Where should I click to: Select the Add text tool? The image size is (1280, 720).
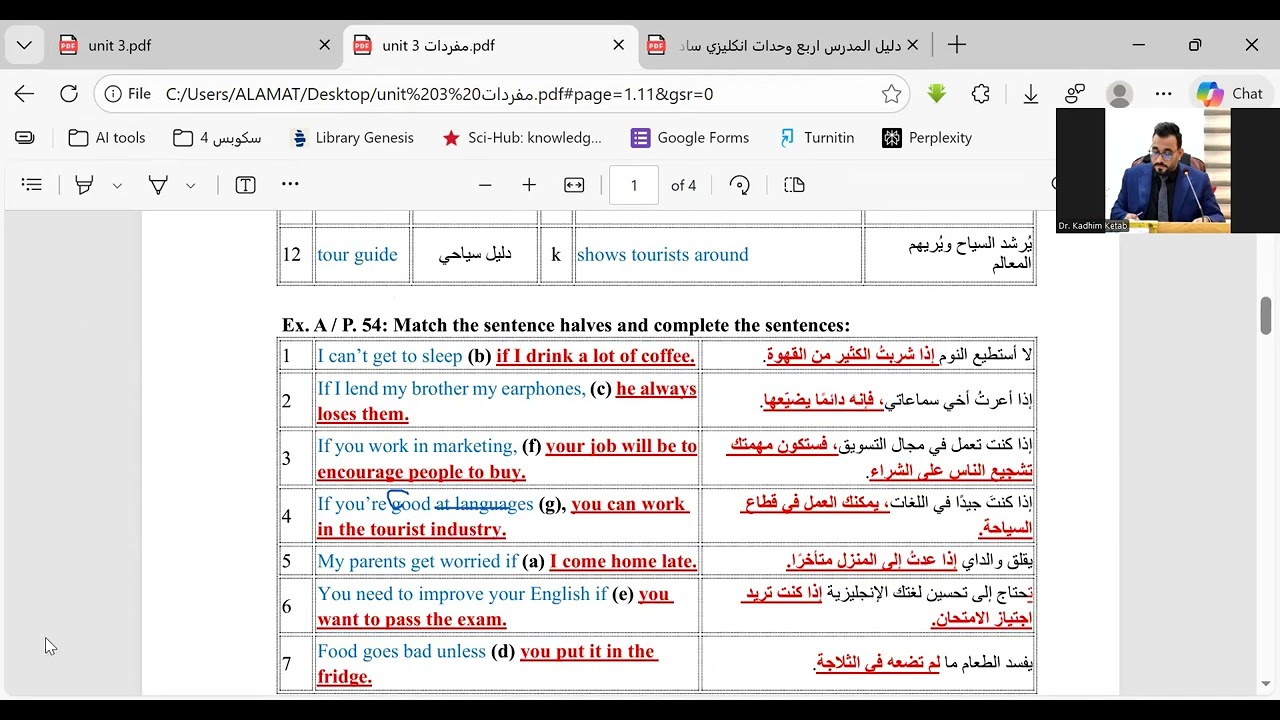(x=245, y=185)
